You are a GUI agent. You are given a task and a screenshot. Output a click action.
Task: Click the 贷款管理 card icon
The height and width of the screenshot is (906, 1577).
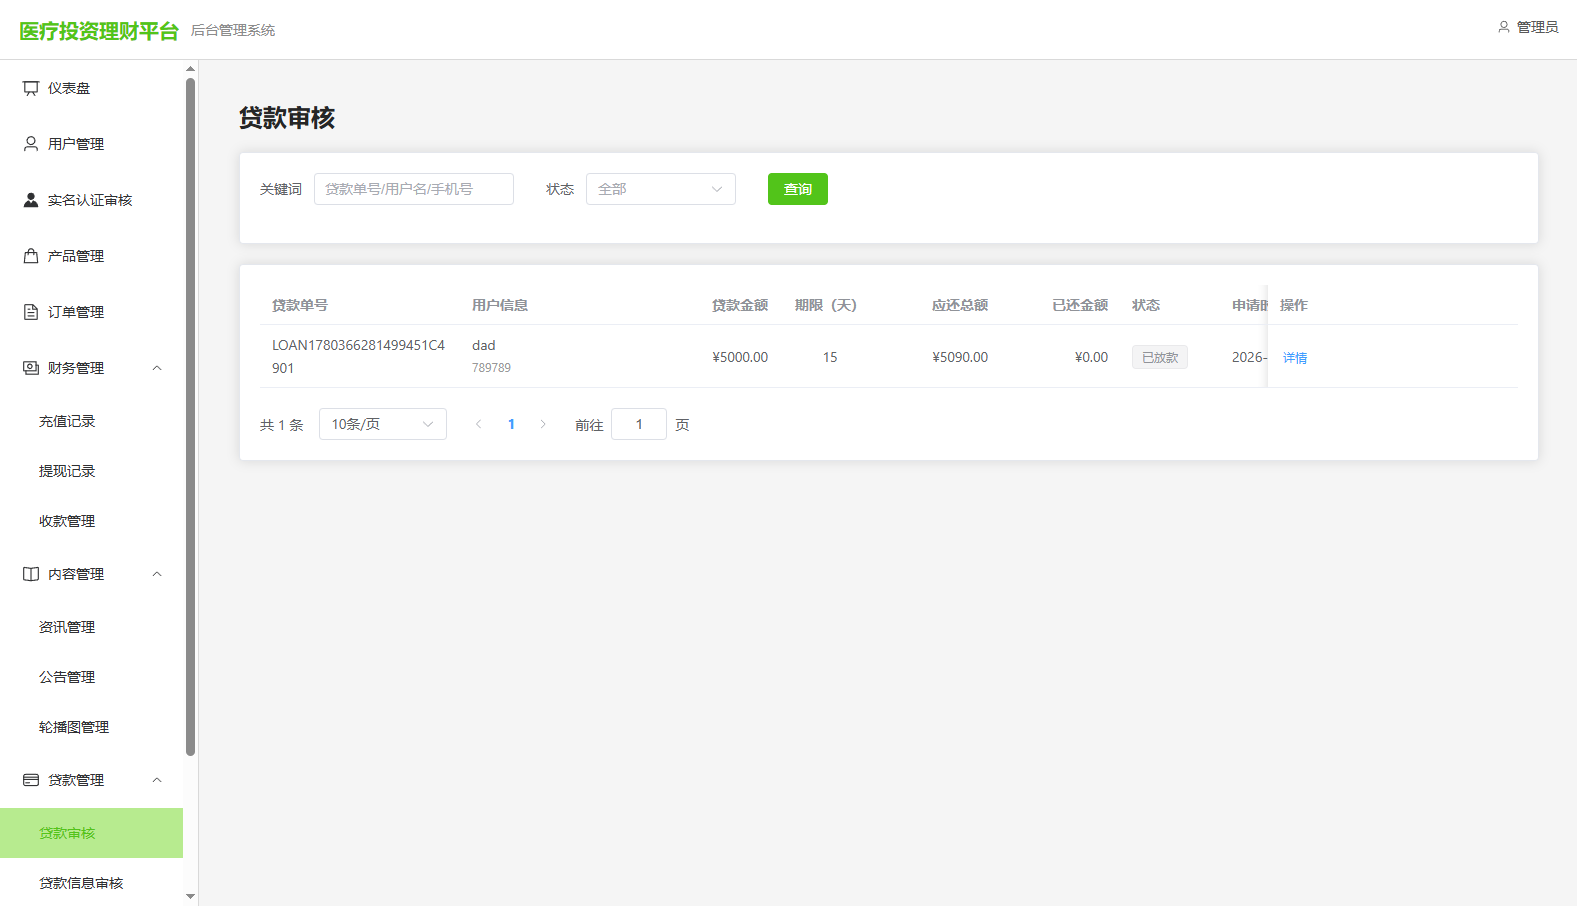point(31,780)
